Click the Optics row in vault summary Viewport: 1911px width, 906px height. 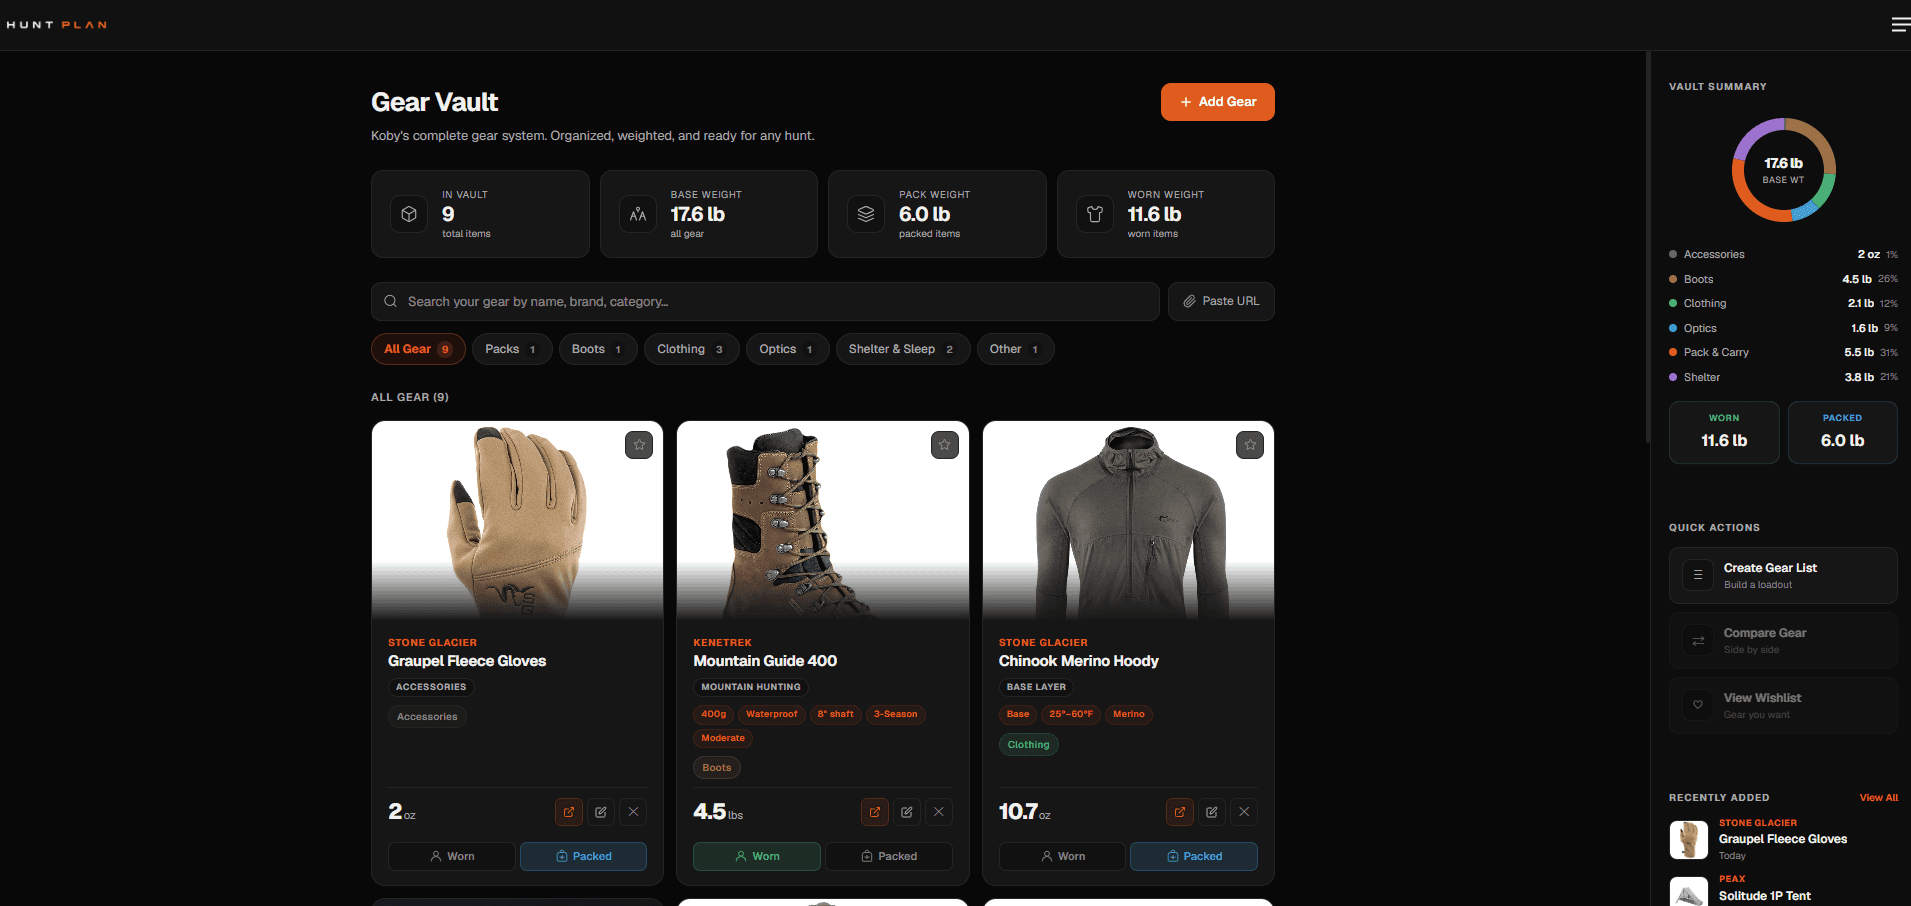pyautogui.click(x=1783, y=328)
